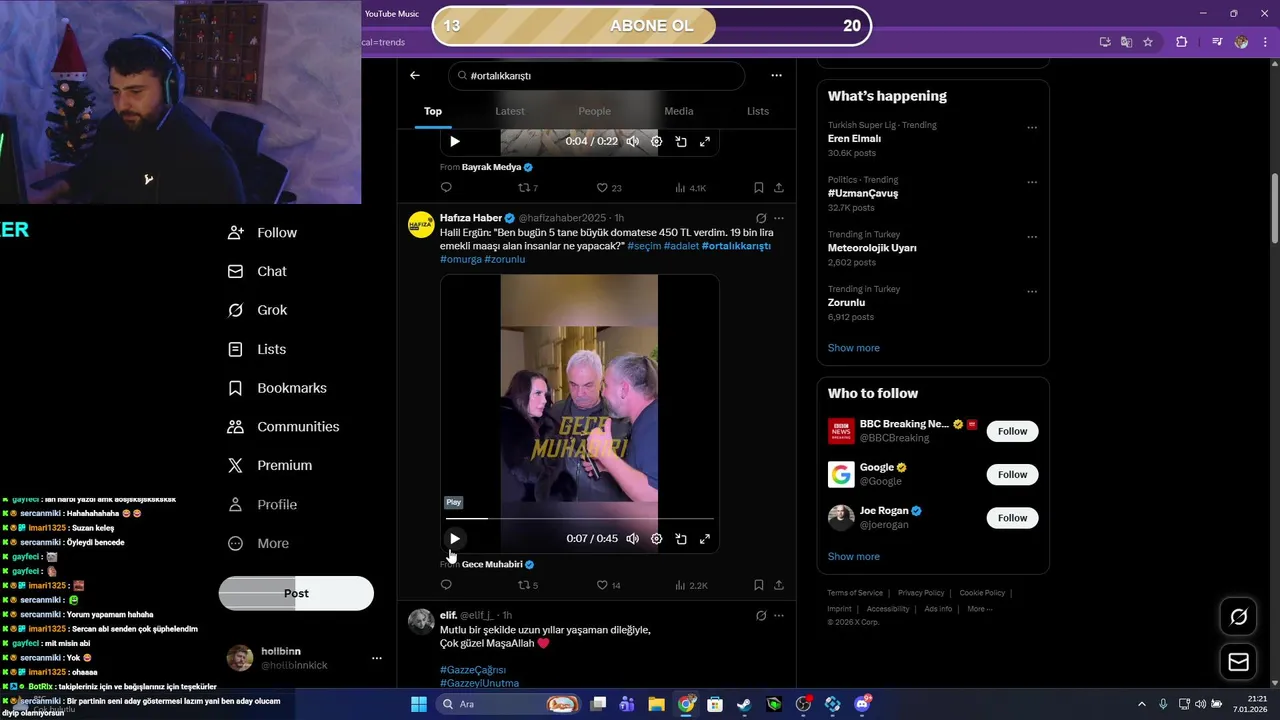Expand the More sidebar menu
Screen dimensions: 1280x720
coord(258,543)
